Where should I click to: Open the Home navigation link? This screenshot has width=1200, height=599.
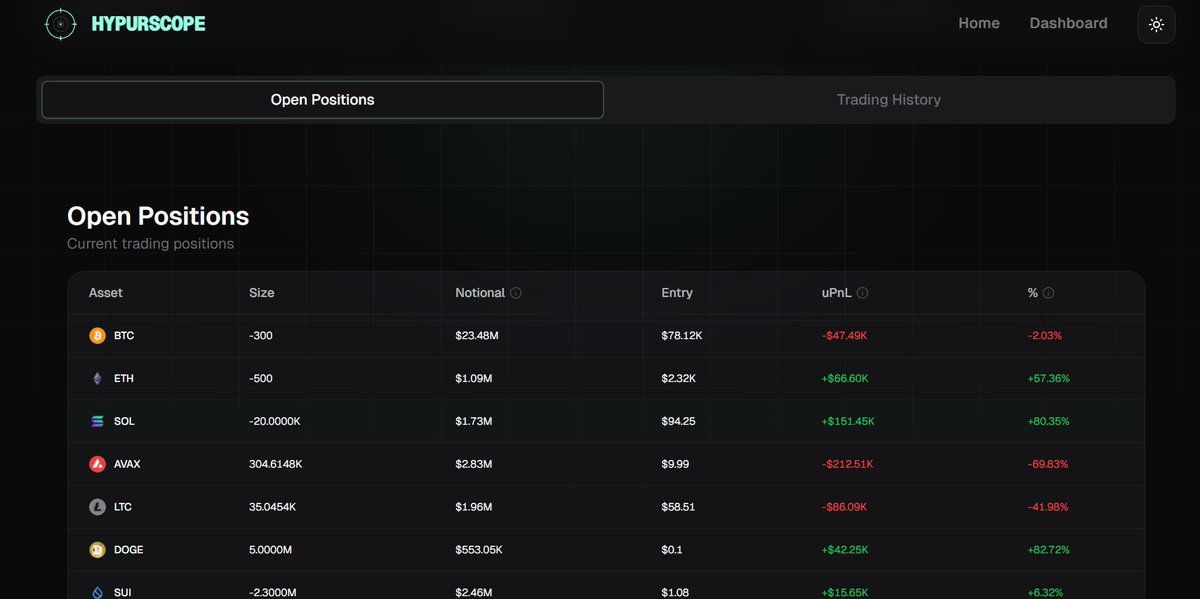(979, 23)
